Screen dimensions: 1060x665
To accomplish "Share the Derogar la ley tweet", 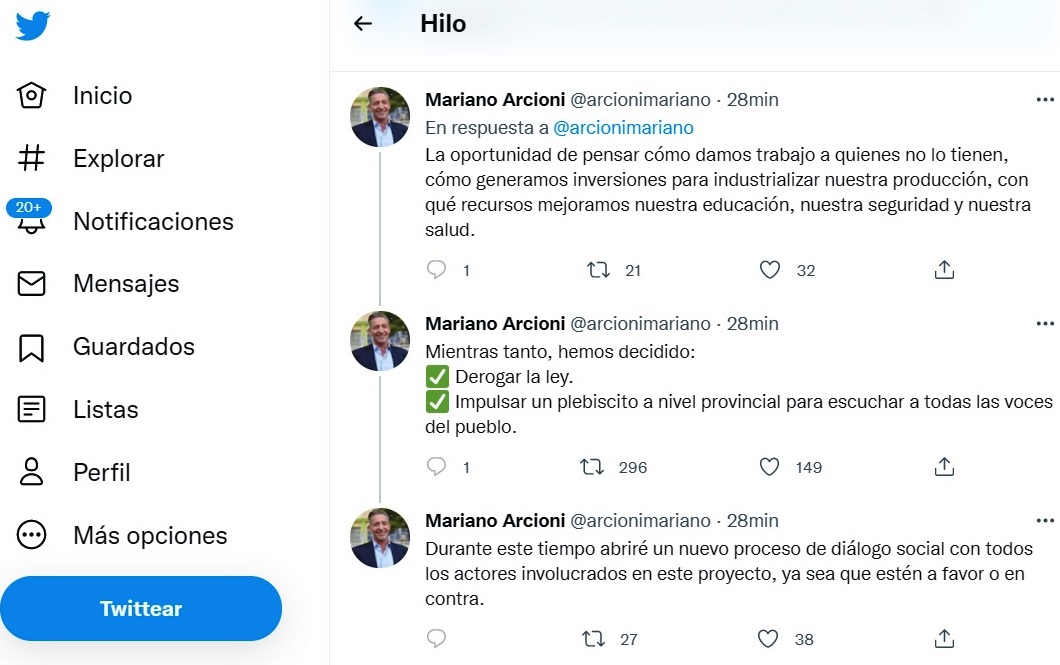I will 944,467.
